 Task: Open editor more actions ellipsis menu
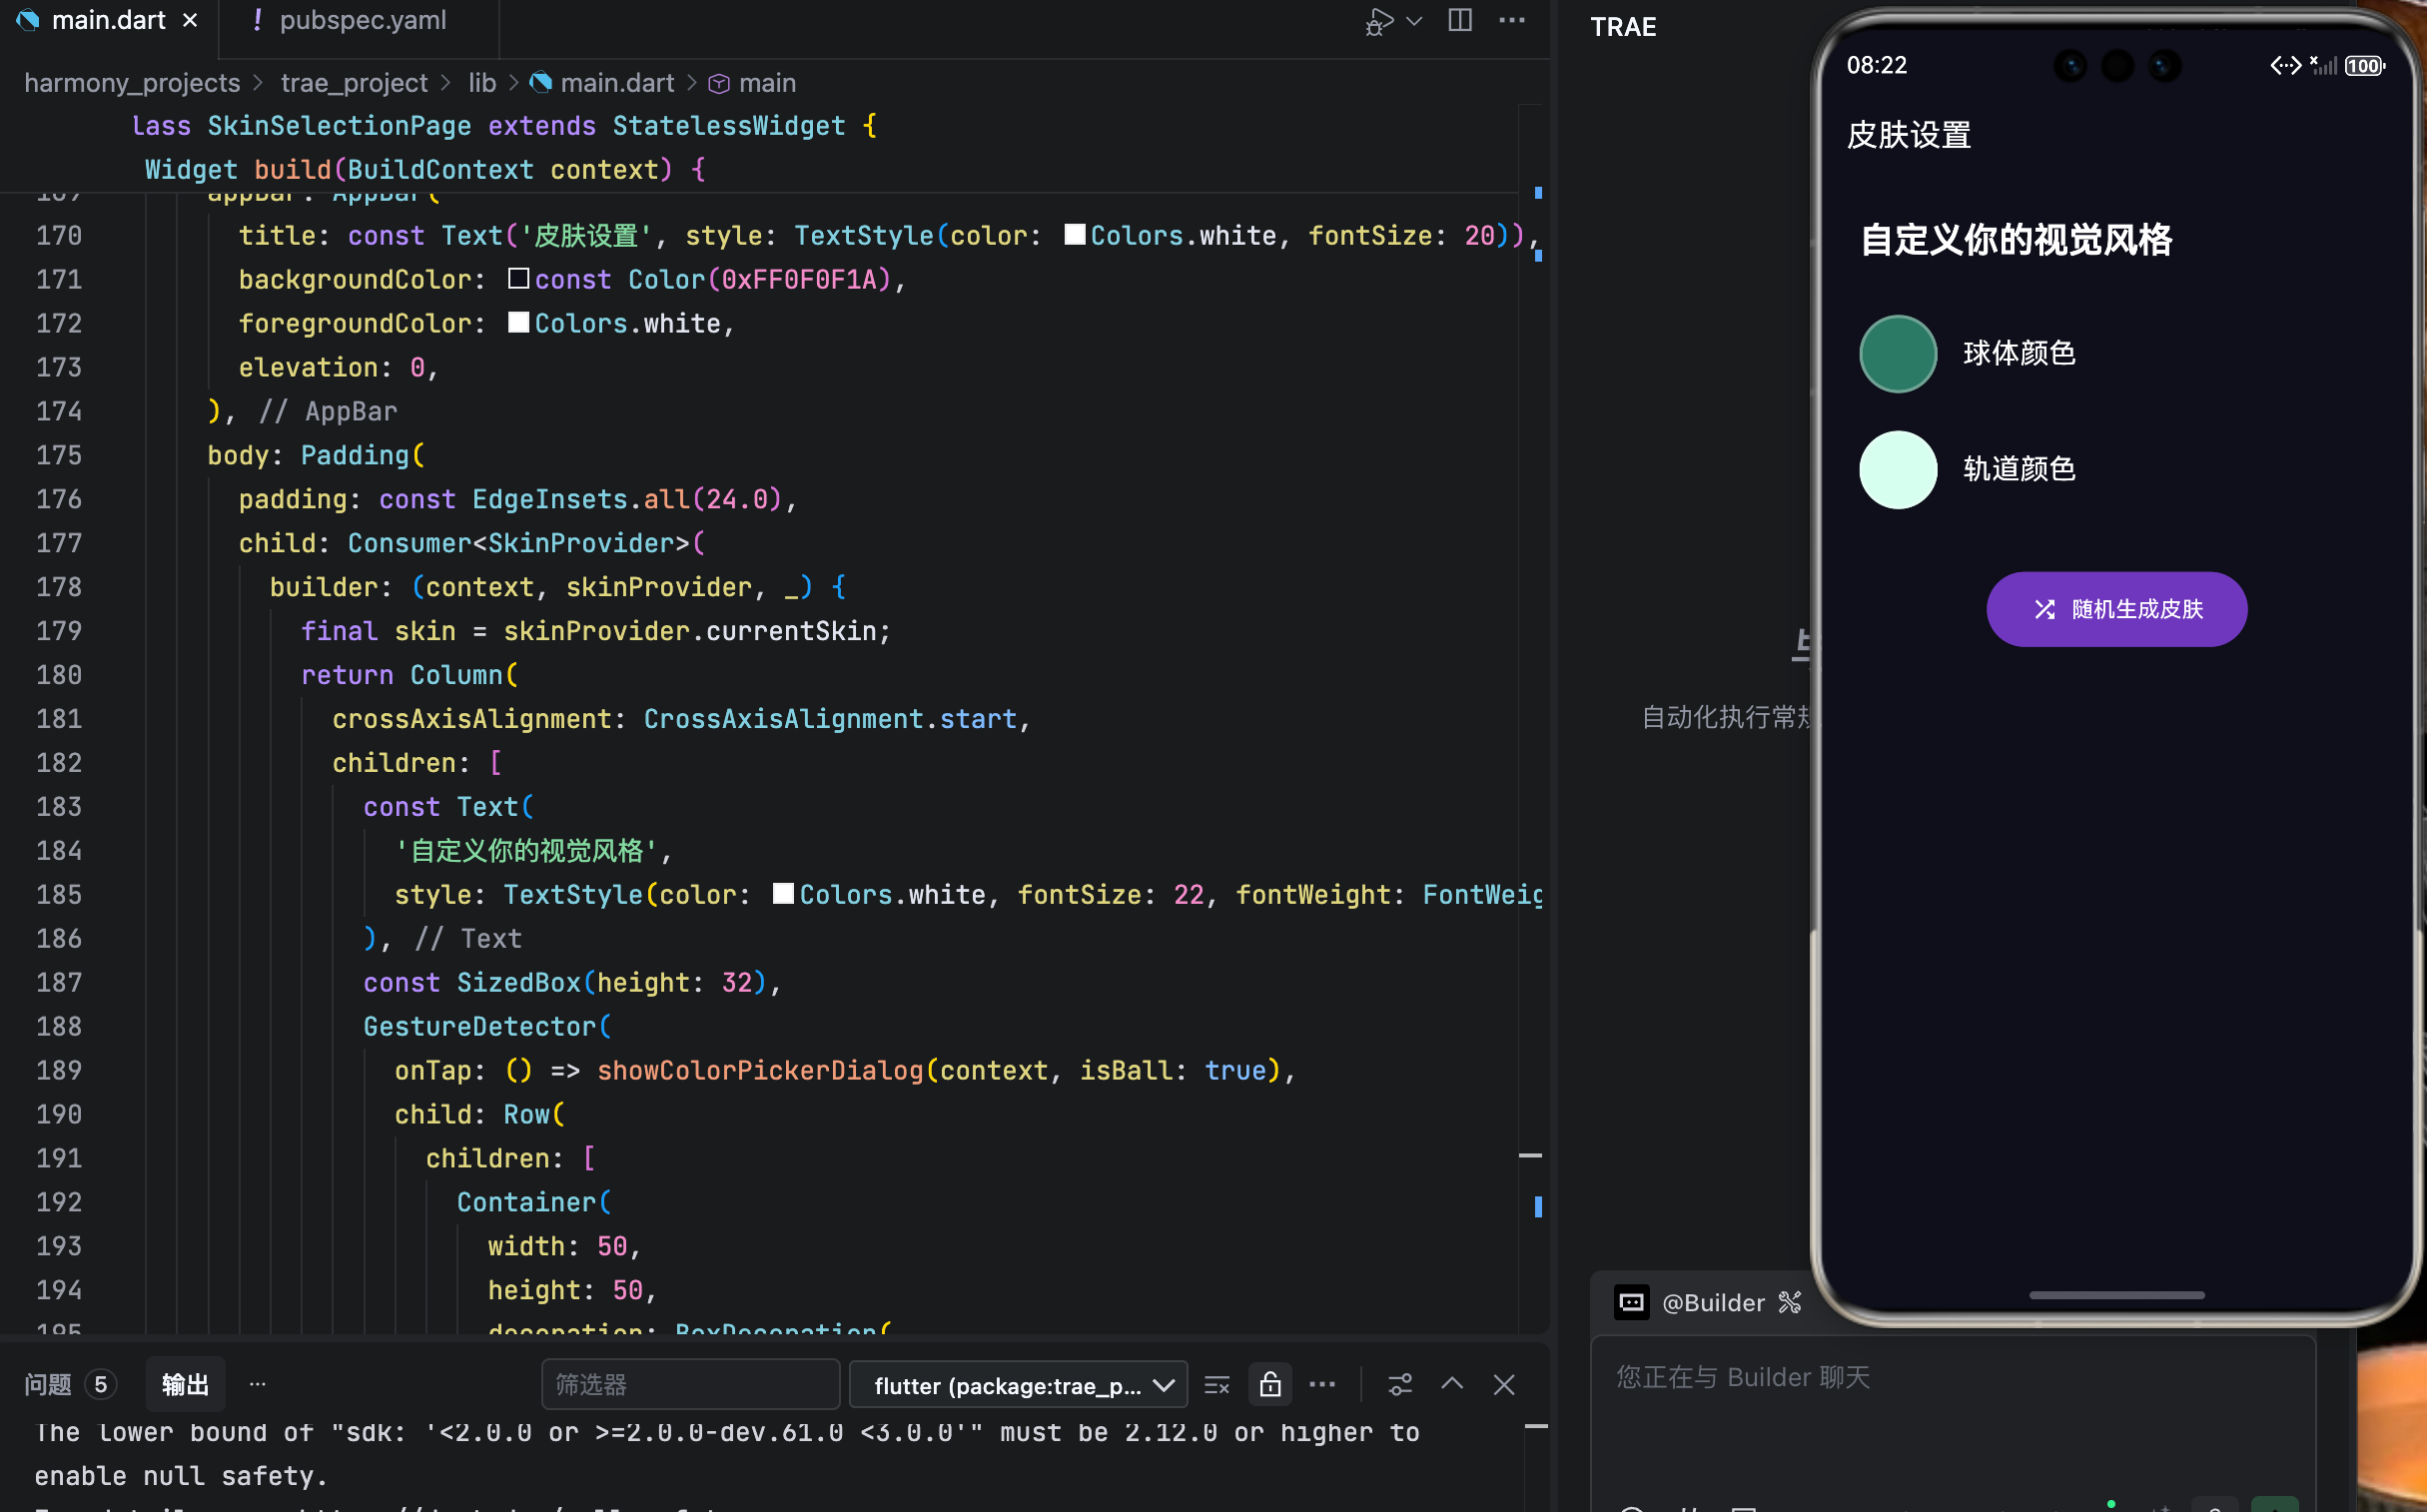1511,20
